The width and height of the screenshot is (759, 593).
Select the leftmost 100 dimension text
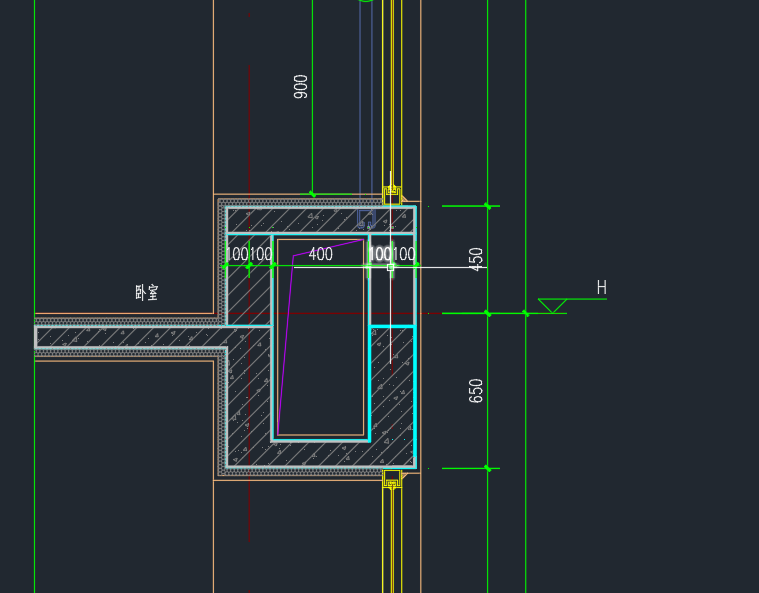[x=236, y=255]
